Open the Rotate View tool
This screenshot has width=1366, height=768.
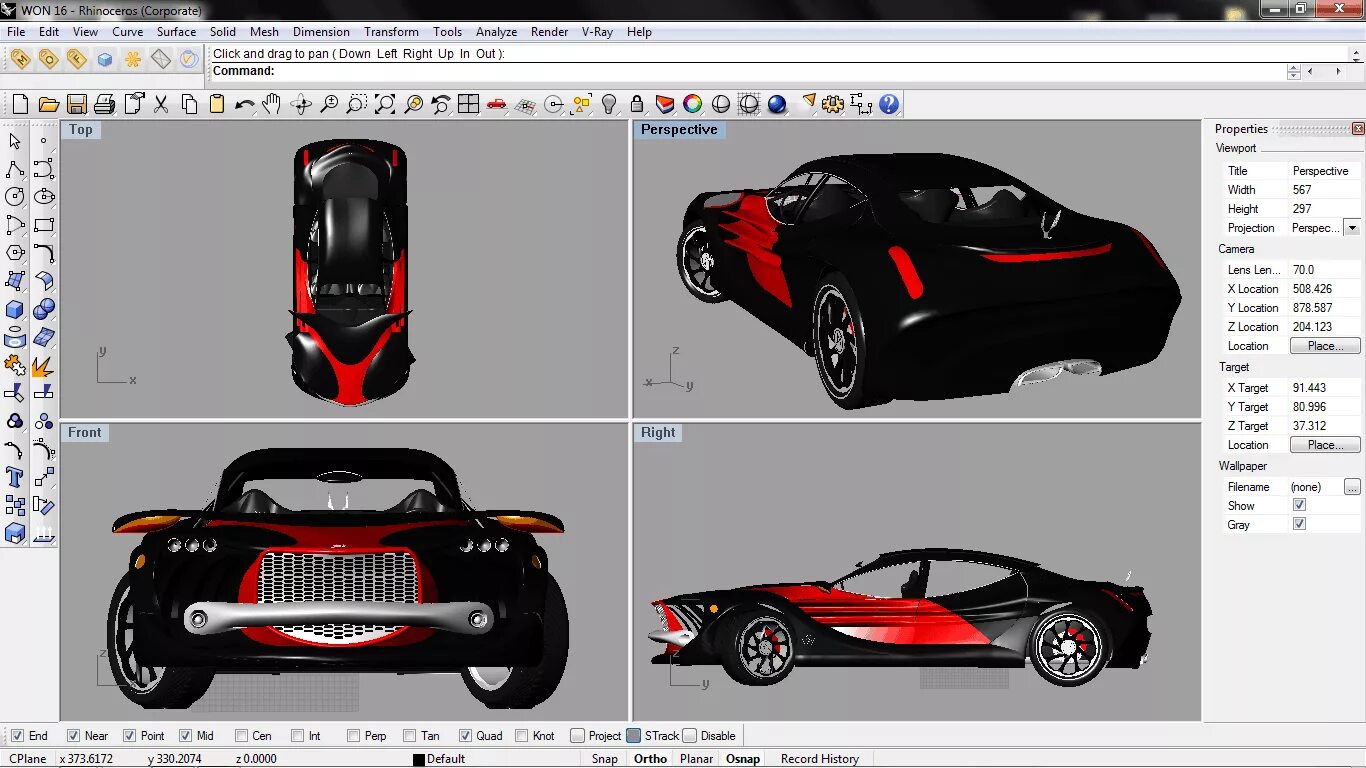click(x=303, y=103)
